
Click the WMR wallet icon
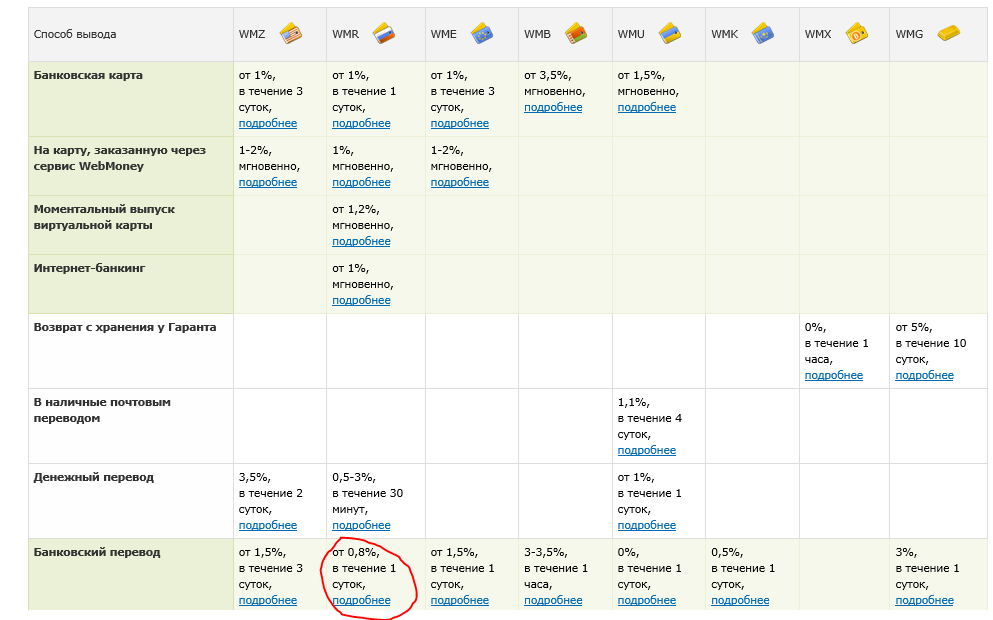pyautogui.click(x=384, y=33)
